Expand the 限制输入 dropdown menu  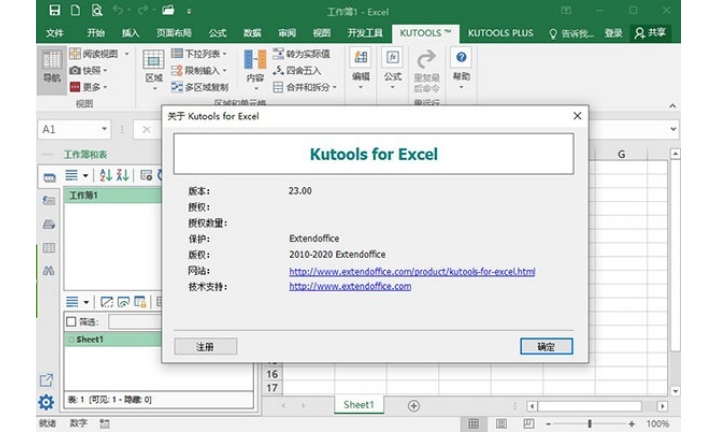tap(225, 71)
